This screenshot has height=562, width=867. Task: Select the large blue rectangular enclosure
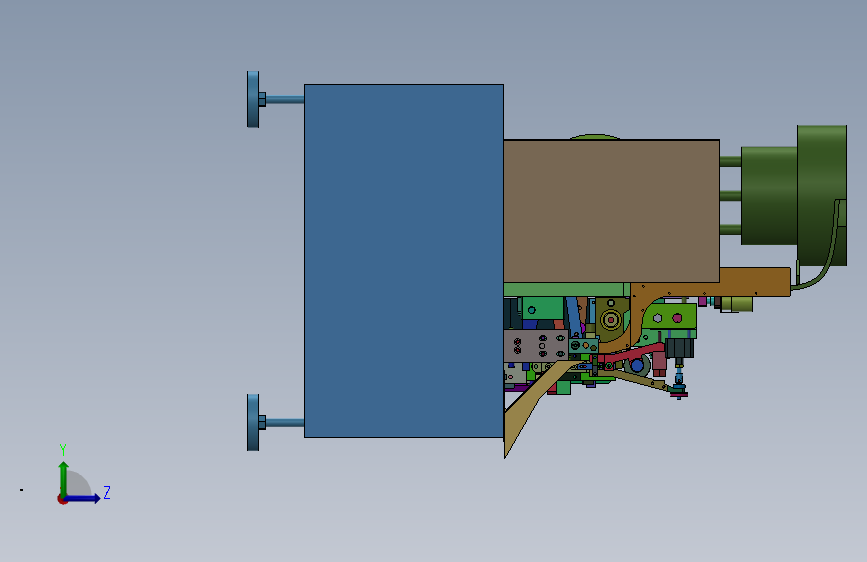(404, 261)
